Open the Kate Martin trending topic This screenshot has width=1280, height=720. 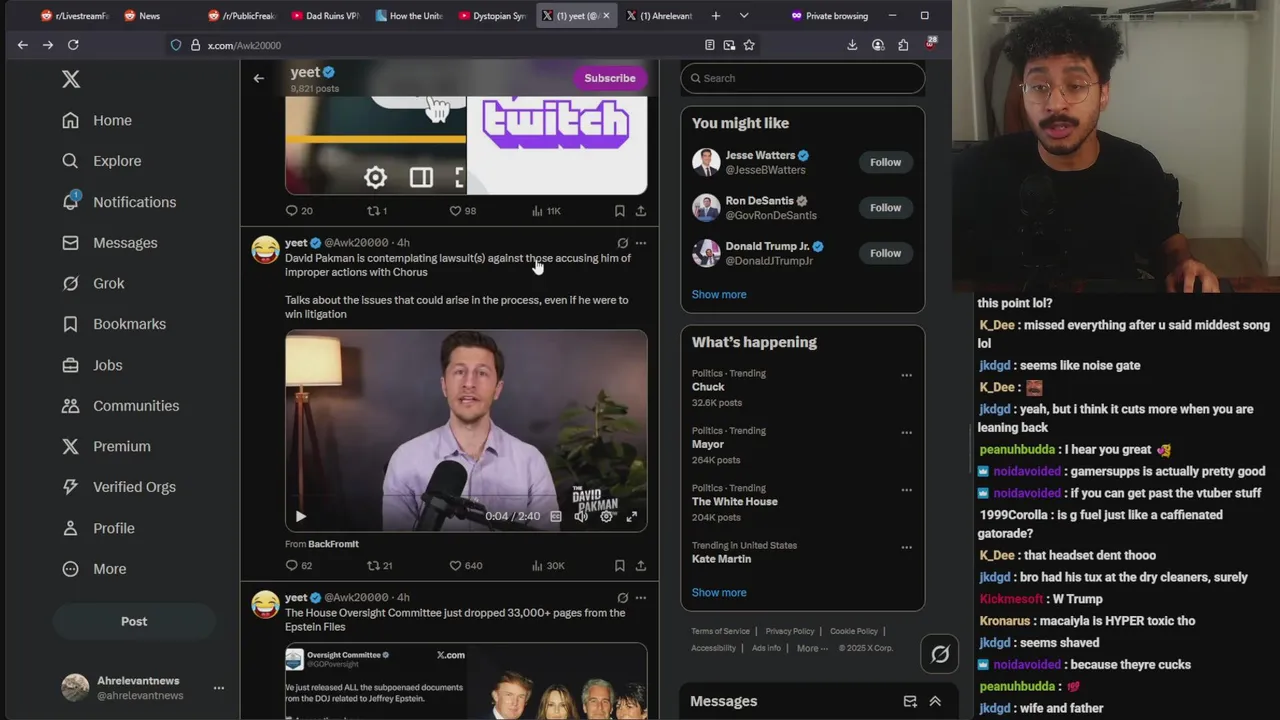click(x=721, y=559)
